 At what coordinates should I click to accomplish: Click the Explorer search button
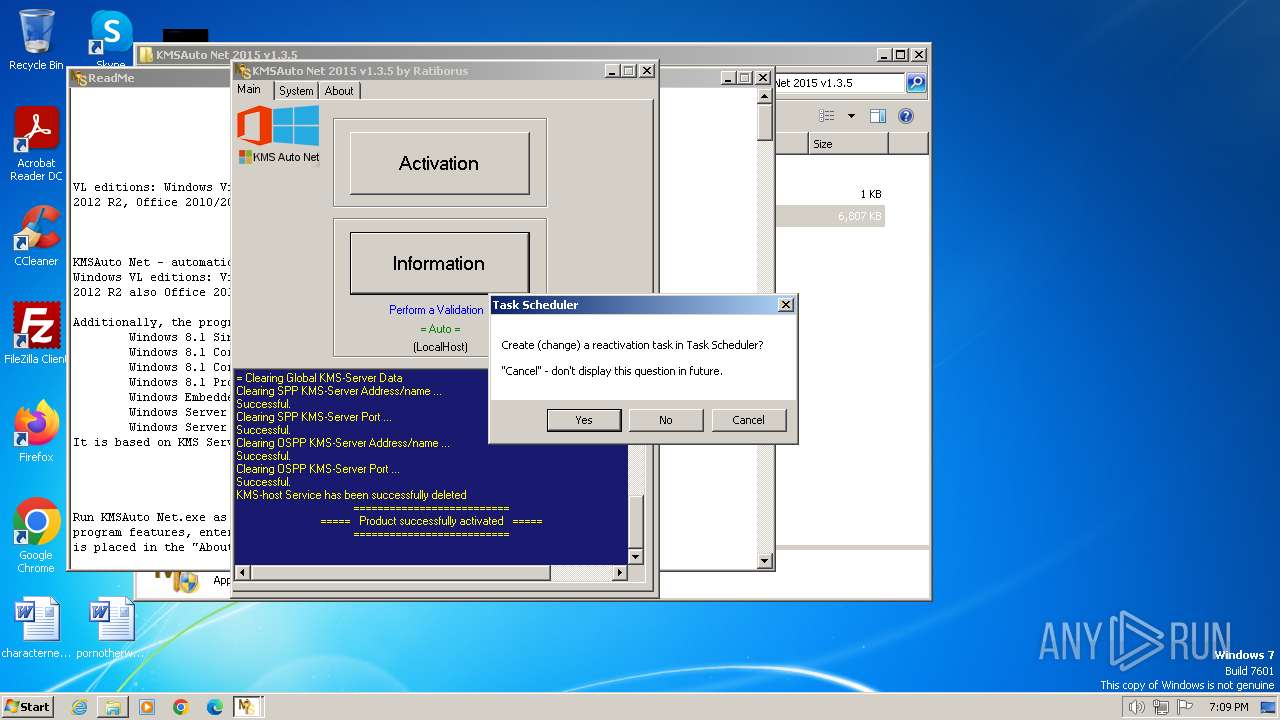915,83
